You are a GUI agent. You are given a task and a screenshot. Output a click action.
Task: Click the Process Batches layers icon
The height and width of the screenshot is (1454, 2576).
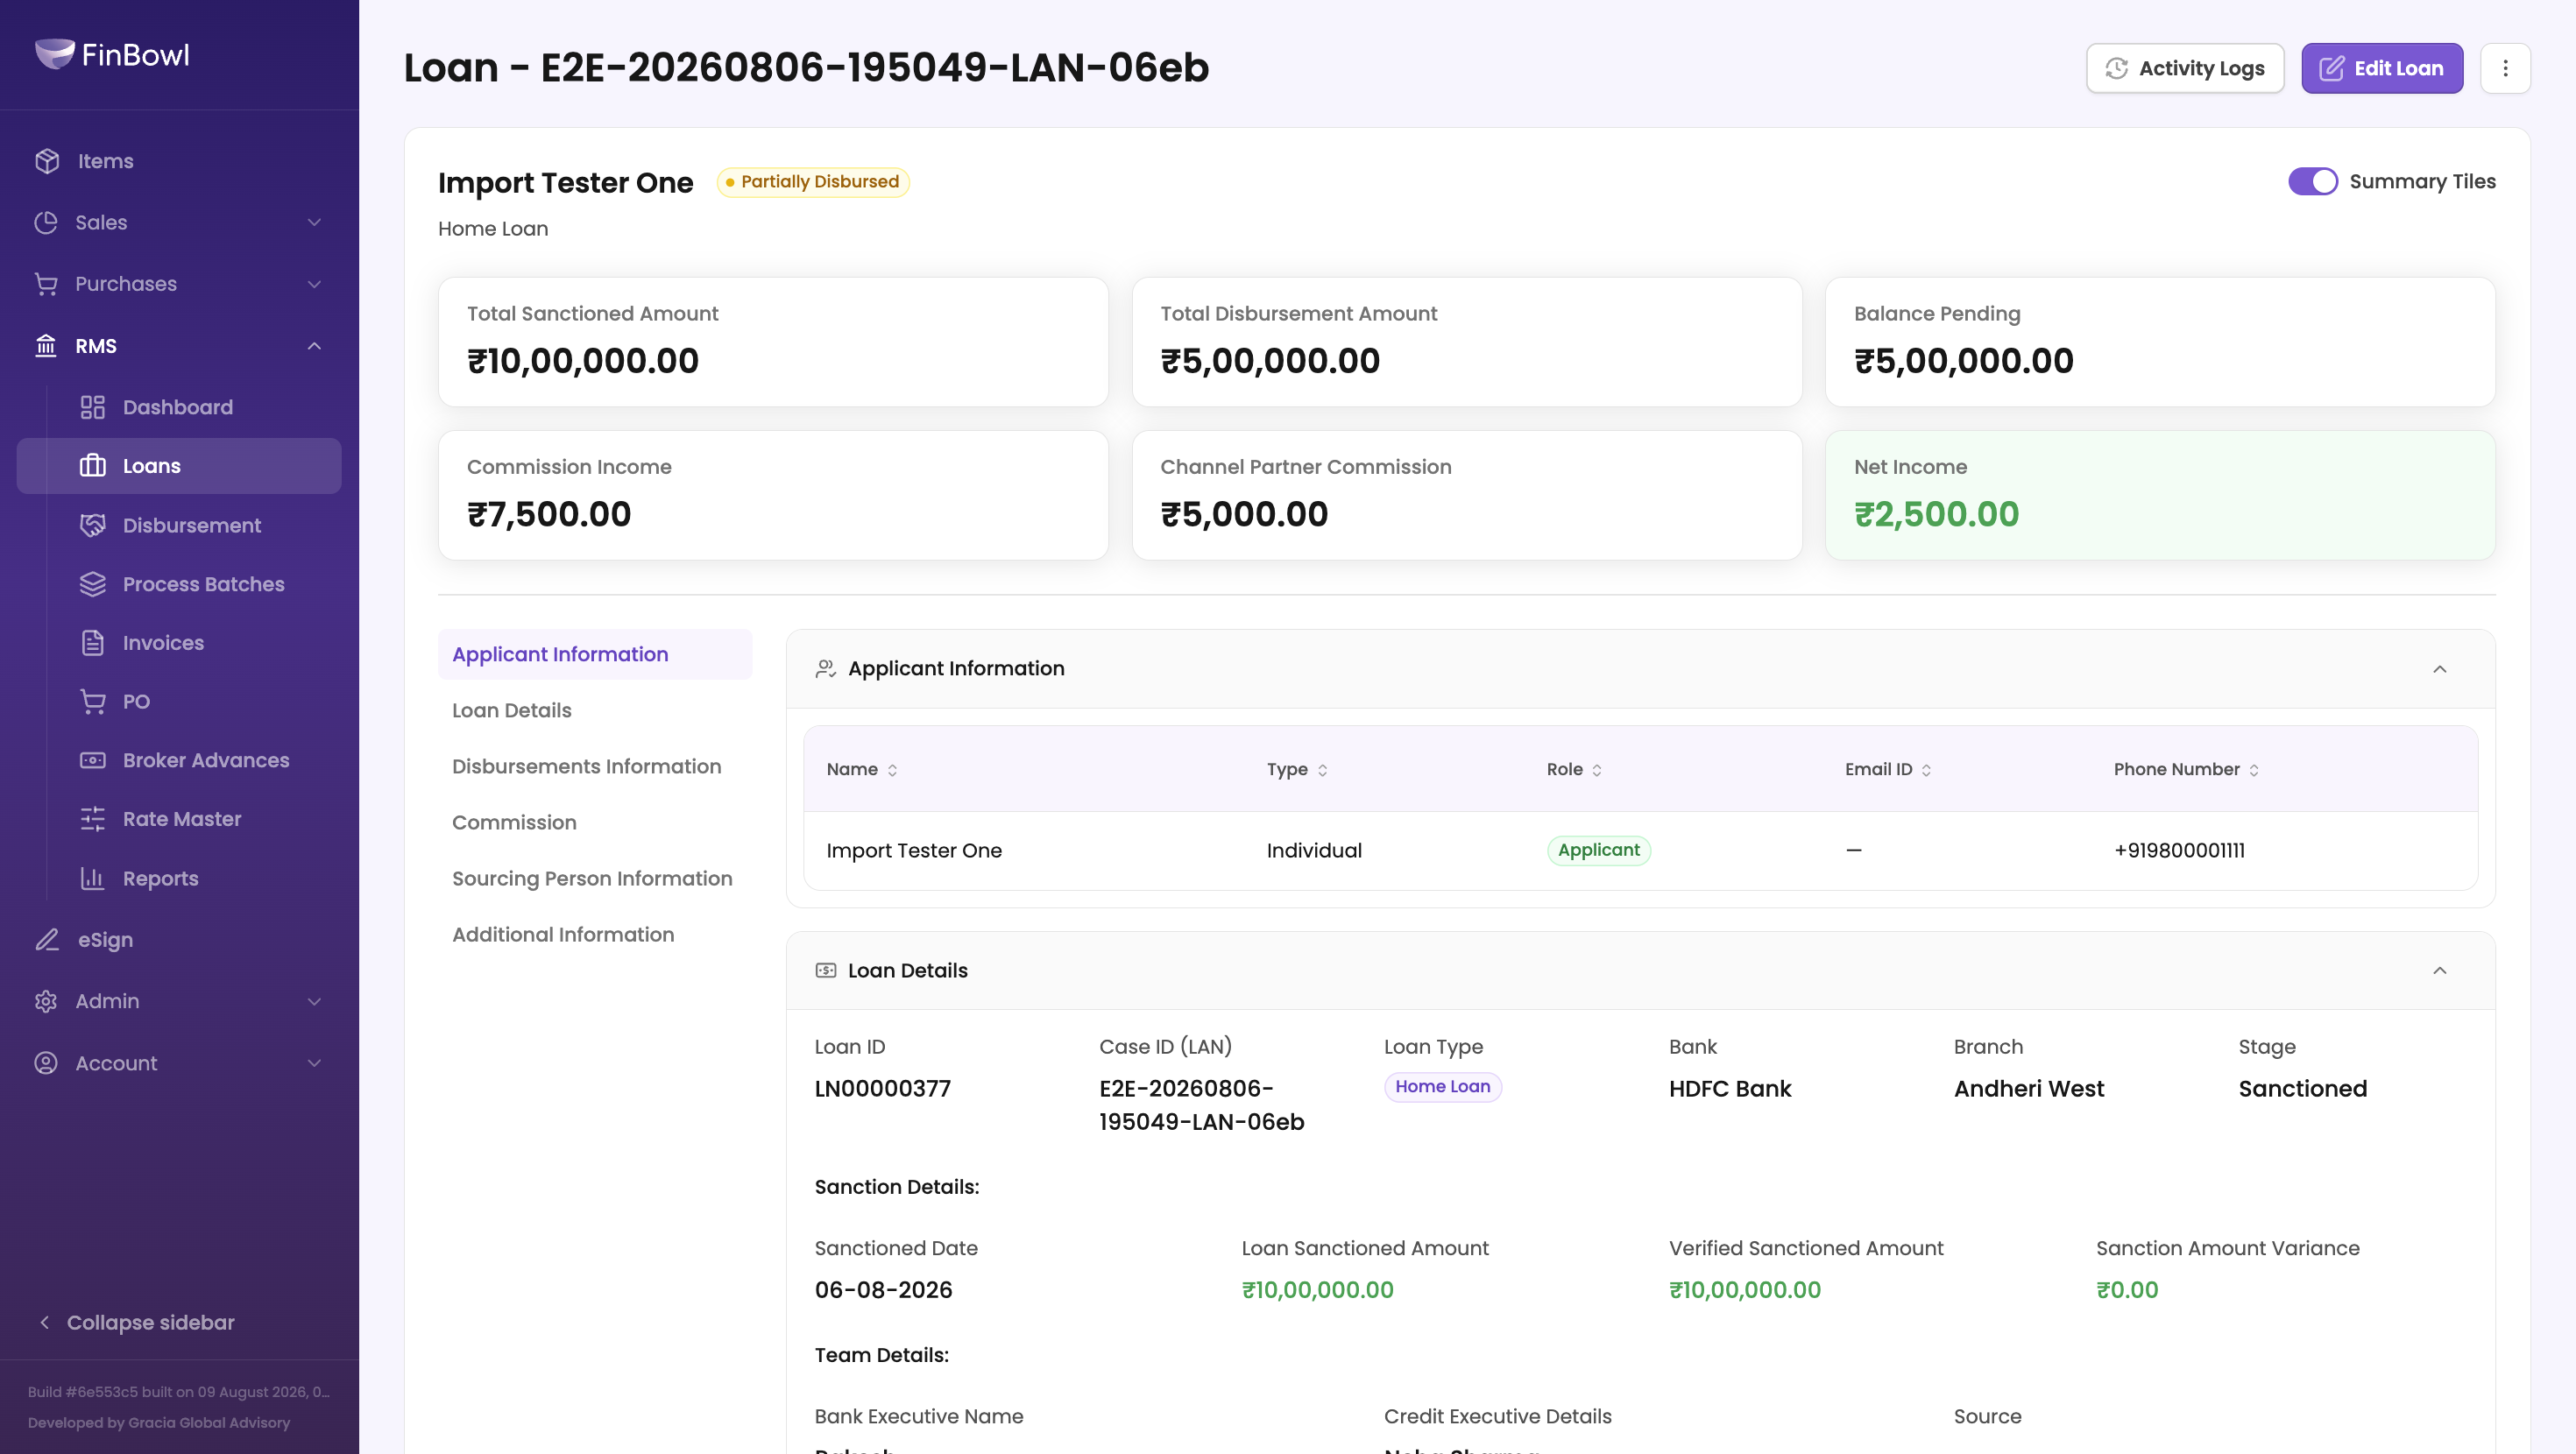(93, 584)
